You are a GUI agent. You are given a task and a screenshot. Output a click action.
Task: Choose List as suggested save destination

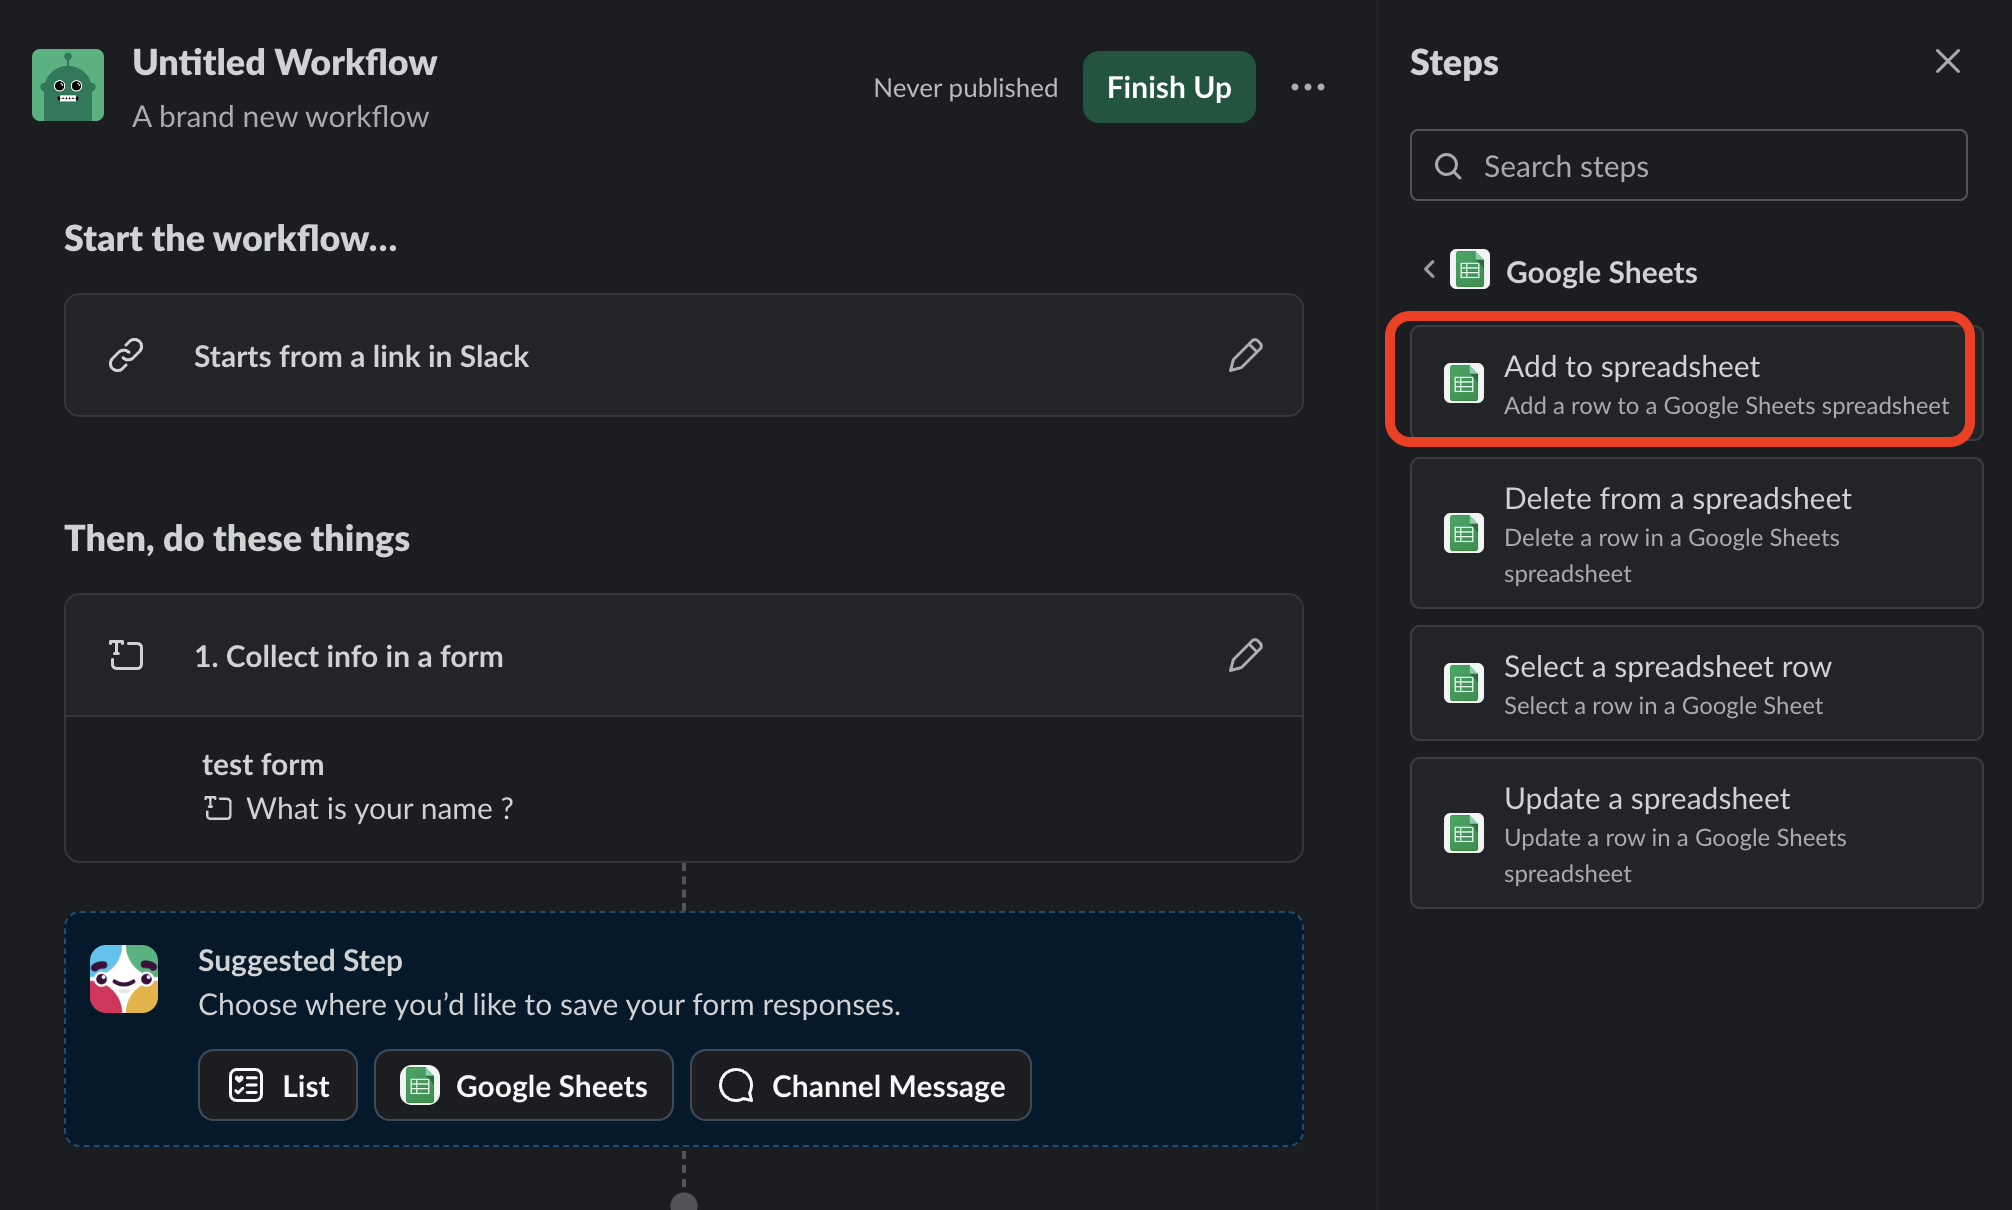278,1085
